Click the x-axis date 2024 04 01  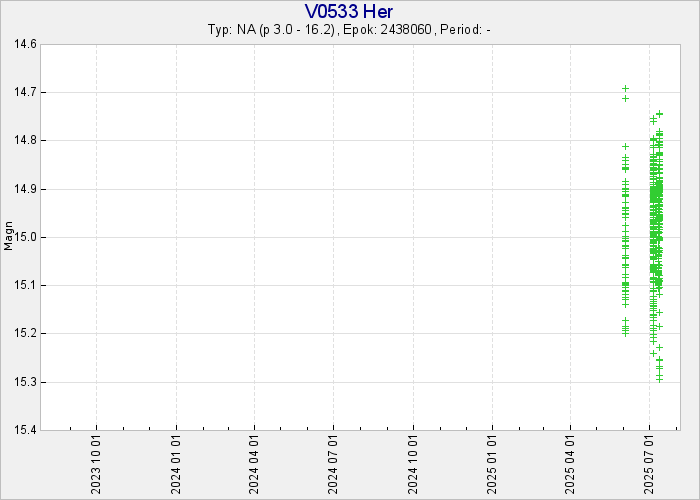tap(254, 466)
